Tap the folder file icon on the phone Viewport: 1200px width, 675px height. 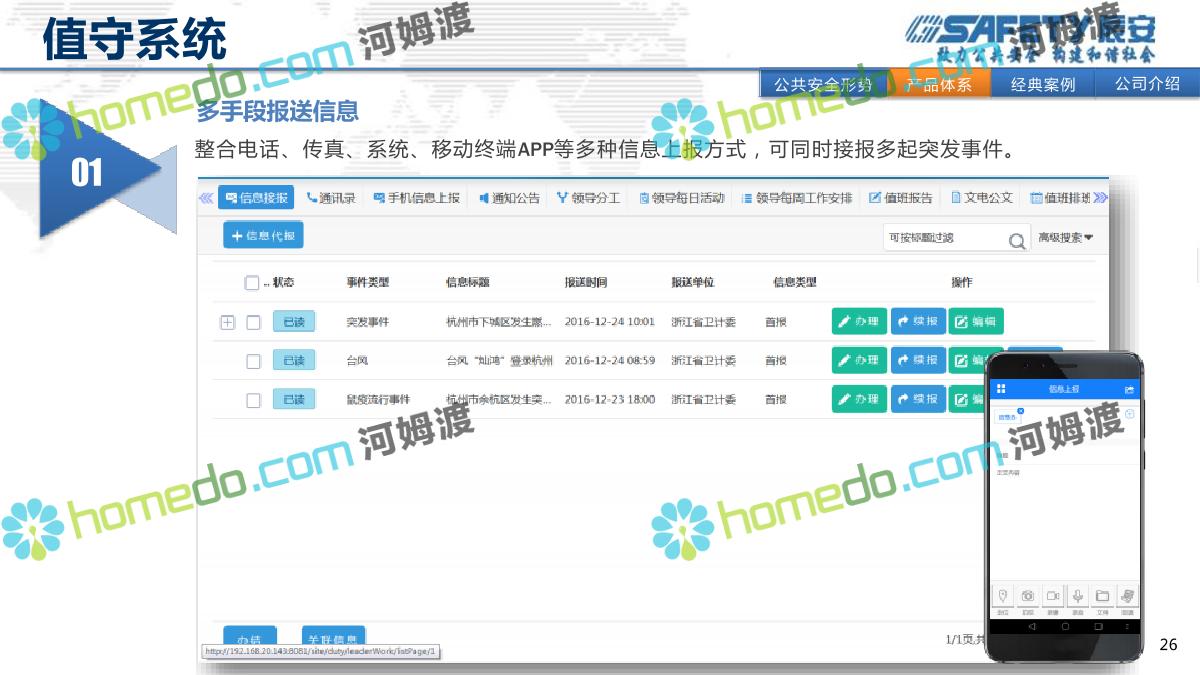[1102, 596]
